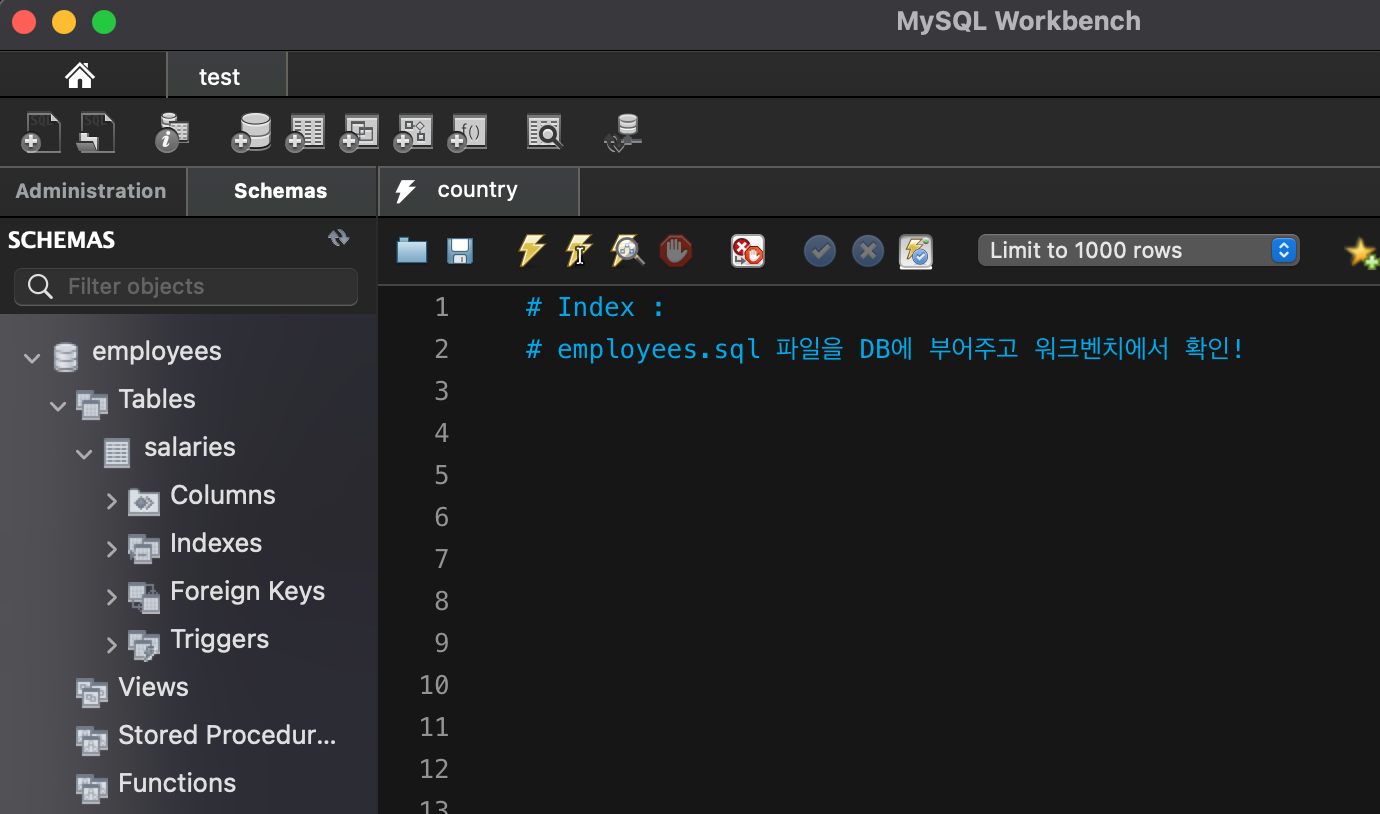The height and width of the screenshot is (814, 1380).
Task: Zoom window with green button
Action: pyautogui.click(x=104, y=22)
